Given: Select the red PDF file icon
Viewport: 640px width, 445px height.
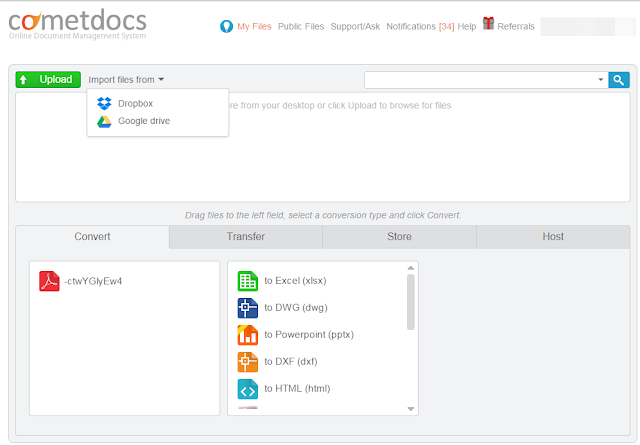Looking at the screenshot, I should tap(49, 281).
